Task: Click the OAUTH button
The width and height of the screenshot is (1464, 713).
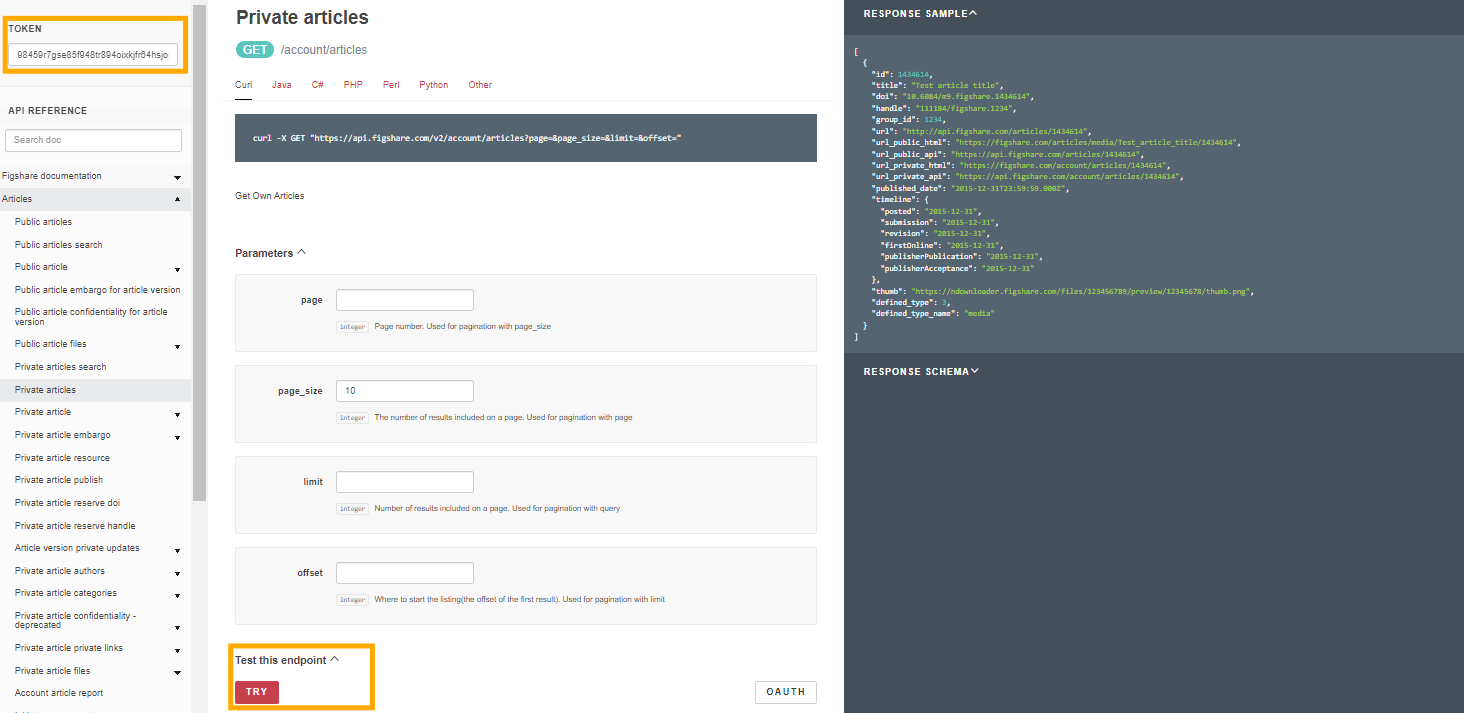Action: pos(785,692)
